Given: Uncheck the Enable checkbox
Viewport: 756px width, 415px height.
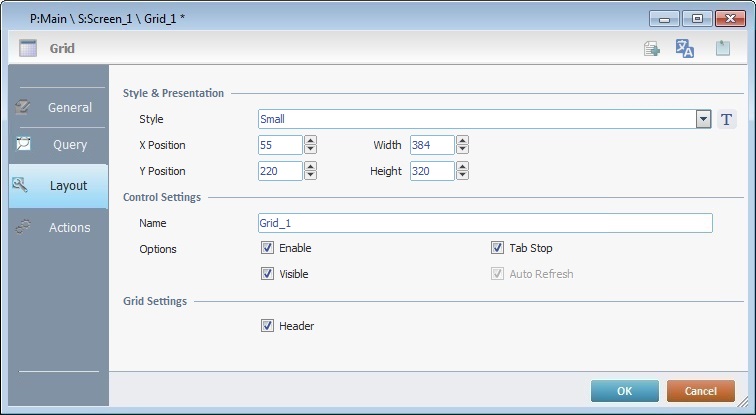Looking at the screenshot, I should point(267,248).
